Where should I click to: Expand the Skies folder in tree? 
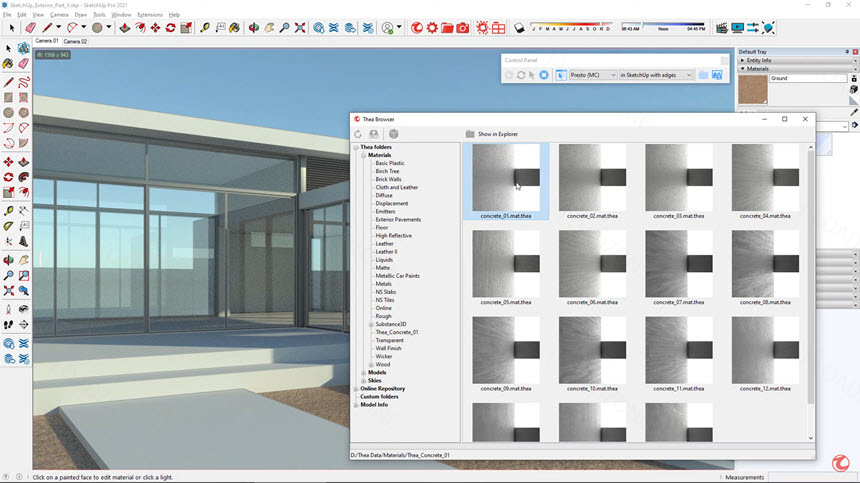tap(363, 380)
